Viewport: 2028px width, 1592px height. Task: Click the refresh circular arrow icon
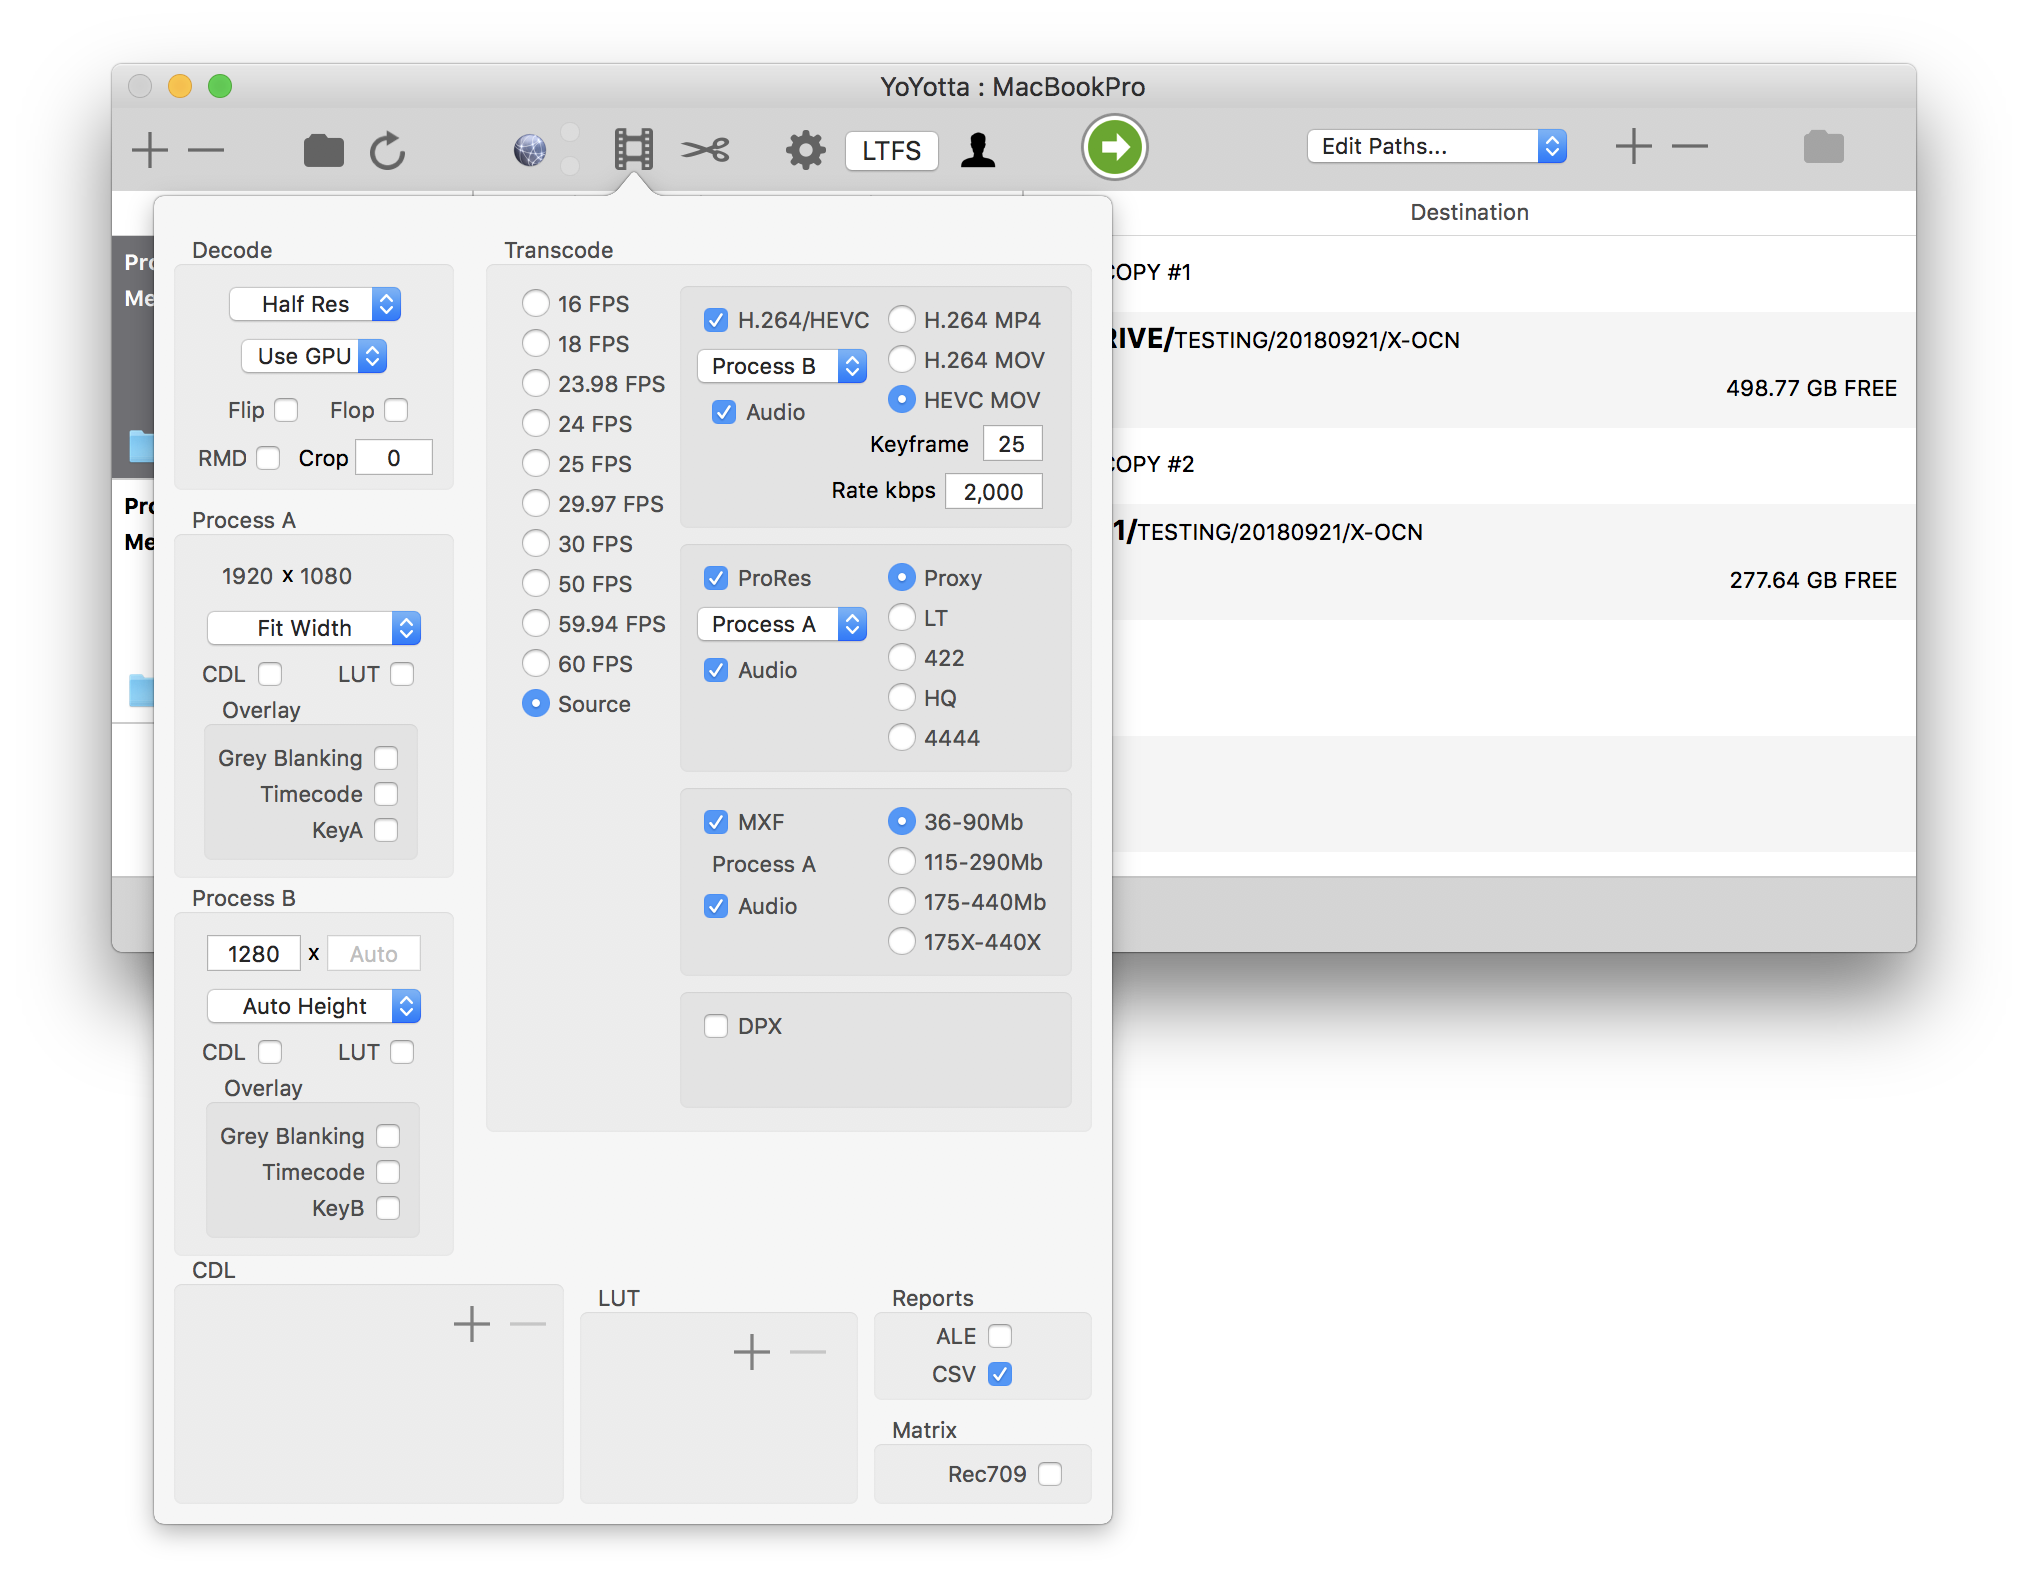click(x=388, y=150)
